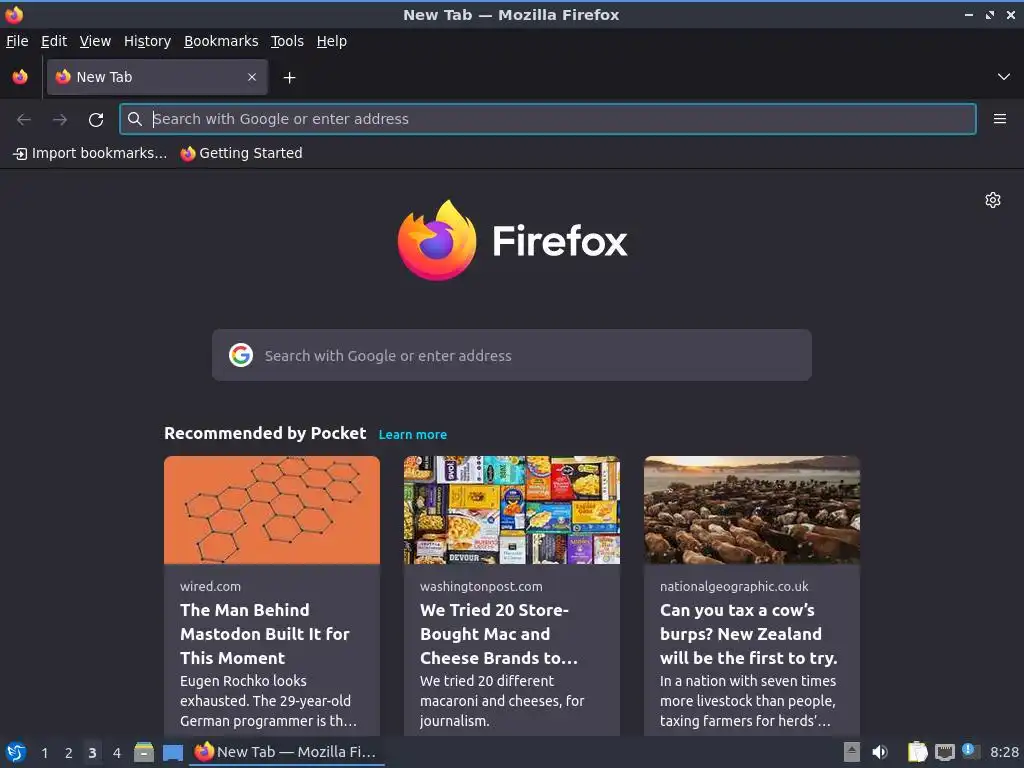Open the Lubuntu start menu icon
The height and width of the screenshot is (768, 1024).
click(x=16, y=752)
